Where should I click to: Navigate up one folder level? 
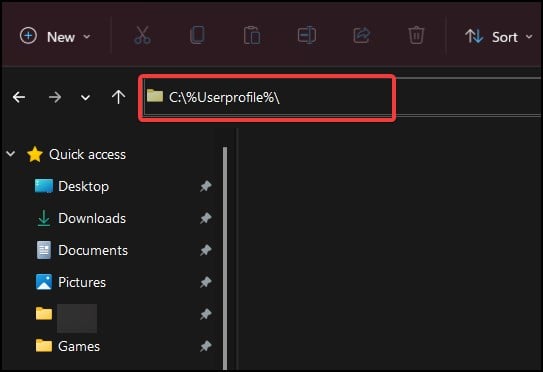click(118, 97)
